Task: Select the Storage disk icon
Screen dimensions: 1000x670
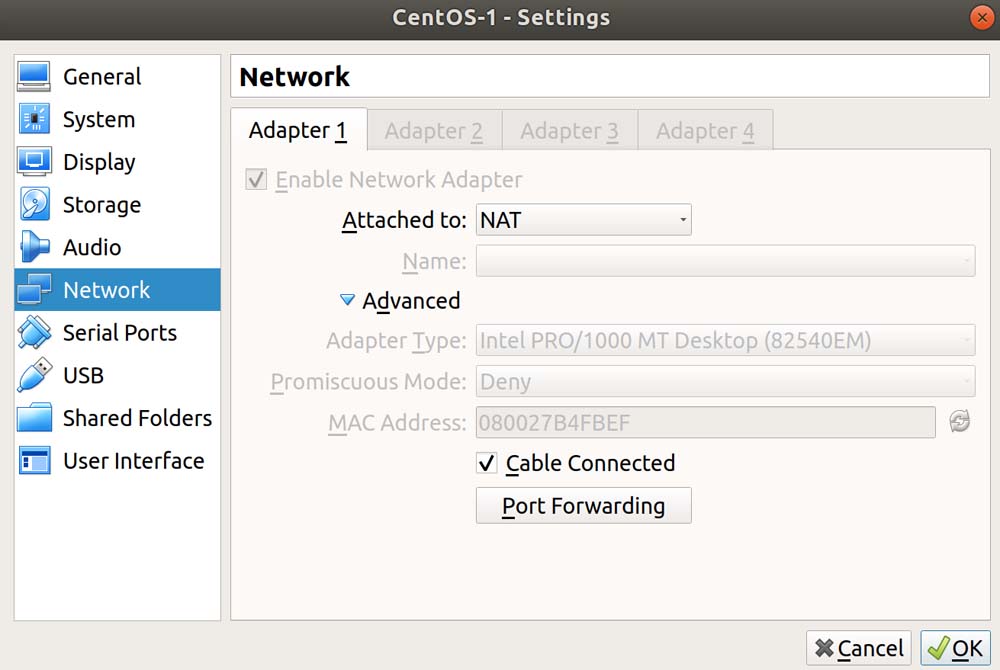Action: click(34, 205)
